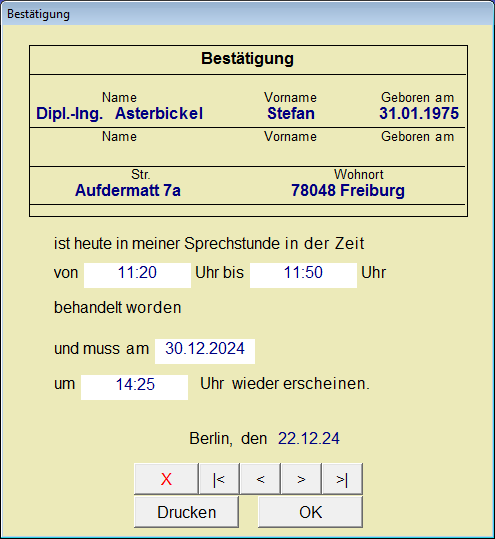Confirm with the OK button
495x539 pixels.
[x=310, y=512]
